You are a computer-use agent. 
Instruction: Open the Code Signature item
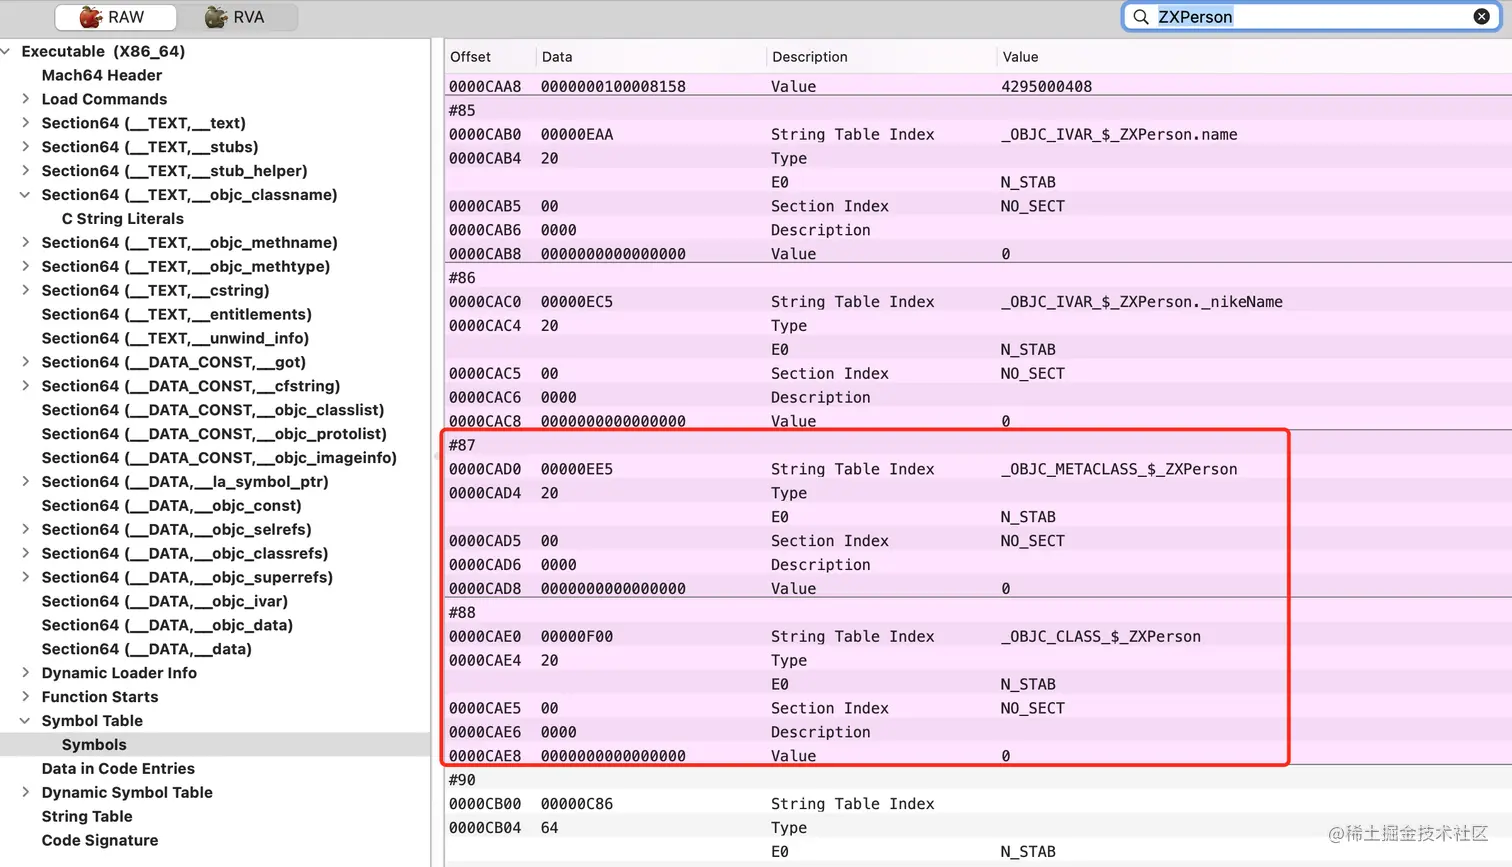(99, 841)
